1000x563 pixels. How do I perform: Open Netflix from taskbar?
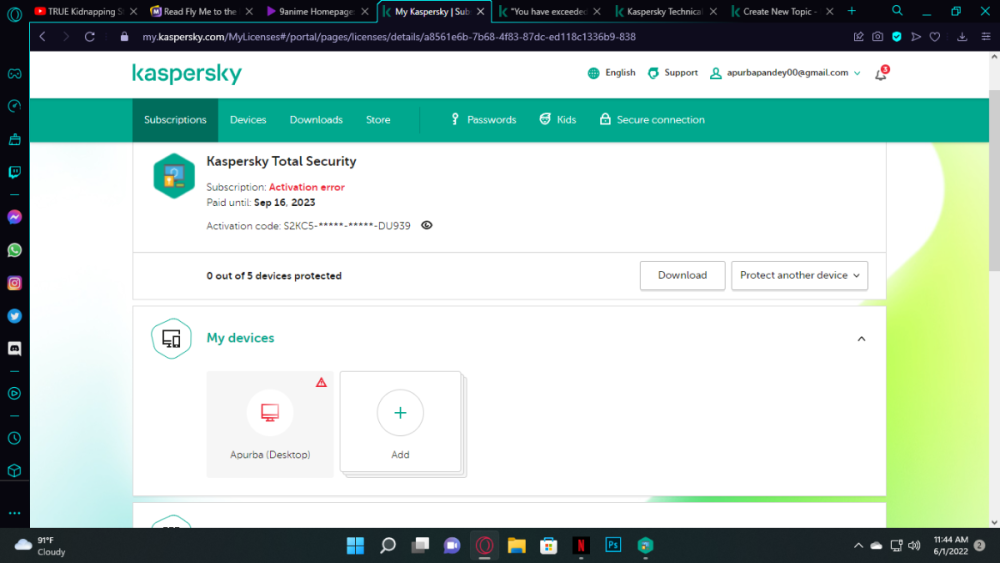tap(580, 546)
